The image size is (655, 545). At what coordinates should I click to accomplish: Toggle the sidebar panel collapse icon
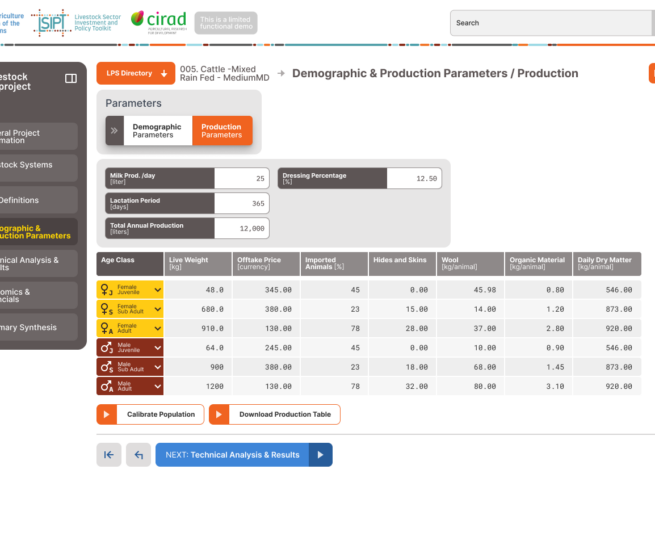pos(71,78)
